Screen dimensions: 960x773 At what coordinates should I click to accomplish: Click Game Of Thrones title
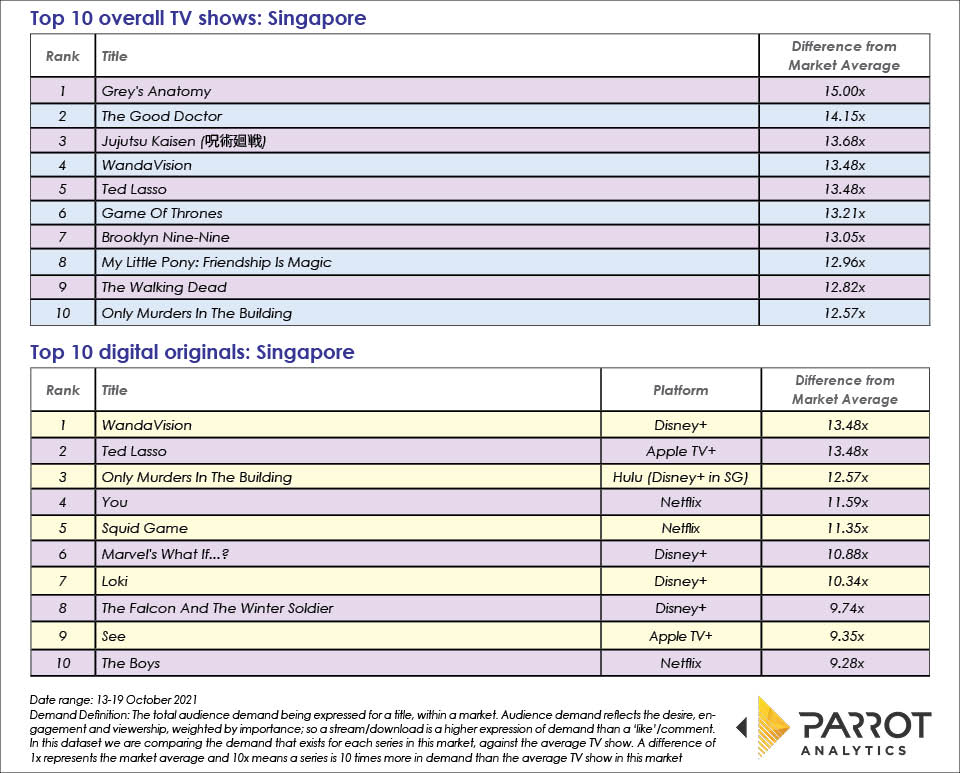tap(161, 213)
